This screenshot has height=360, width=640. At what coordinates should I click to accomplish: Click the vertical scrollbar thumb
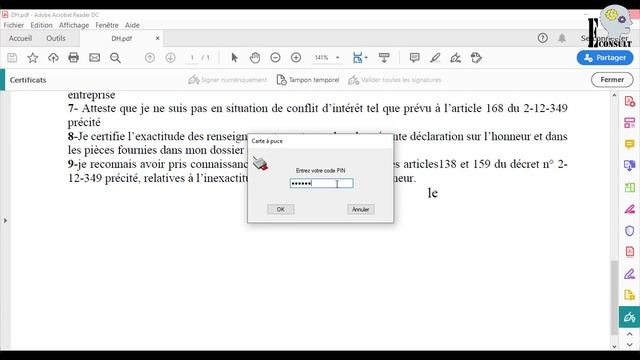click(x=614, y=297)
